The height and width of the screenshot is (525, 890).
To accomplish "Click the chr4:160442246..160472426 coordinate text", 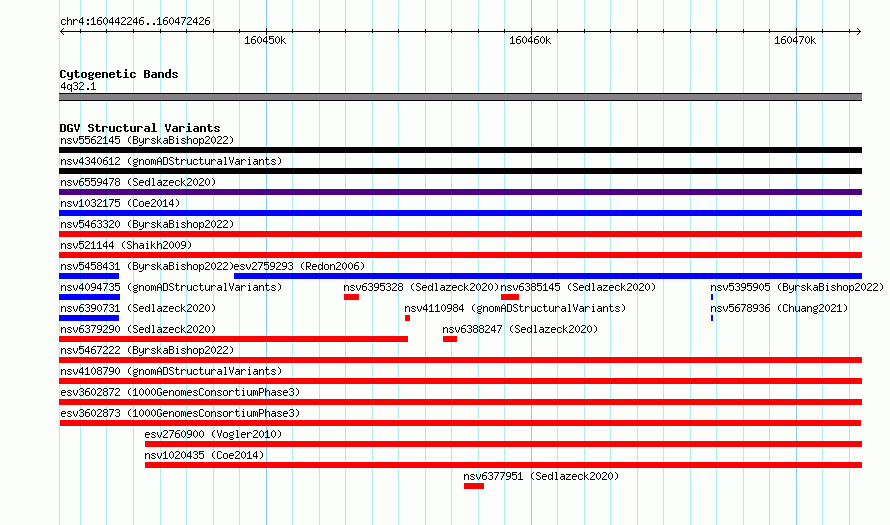I will [x=135, y=22].
